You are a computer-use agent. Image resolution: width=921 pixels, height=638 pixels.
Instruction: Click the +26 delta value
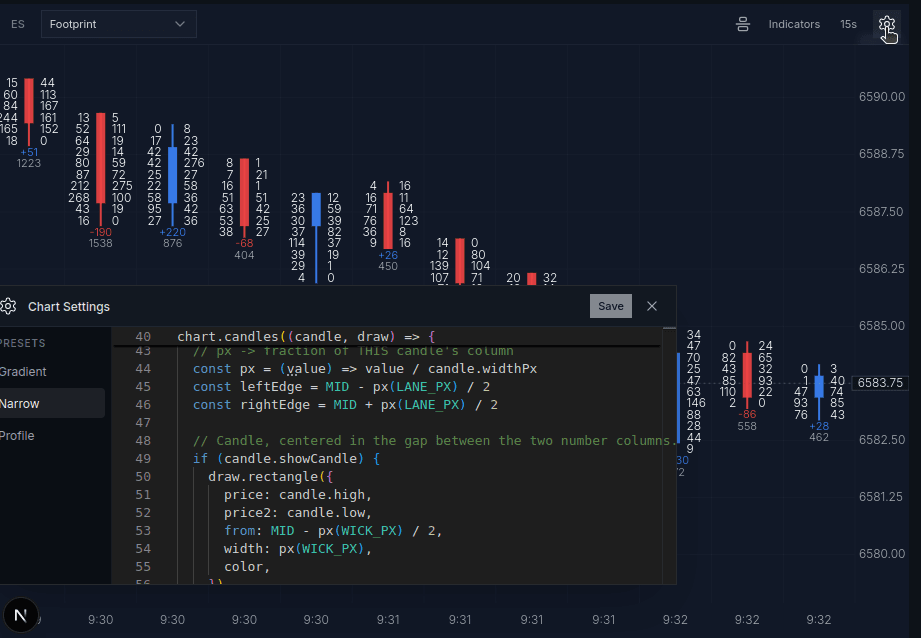click(388, 255)
